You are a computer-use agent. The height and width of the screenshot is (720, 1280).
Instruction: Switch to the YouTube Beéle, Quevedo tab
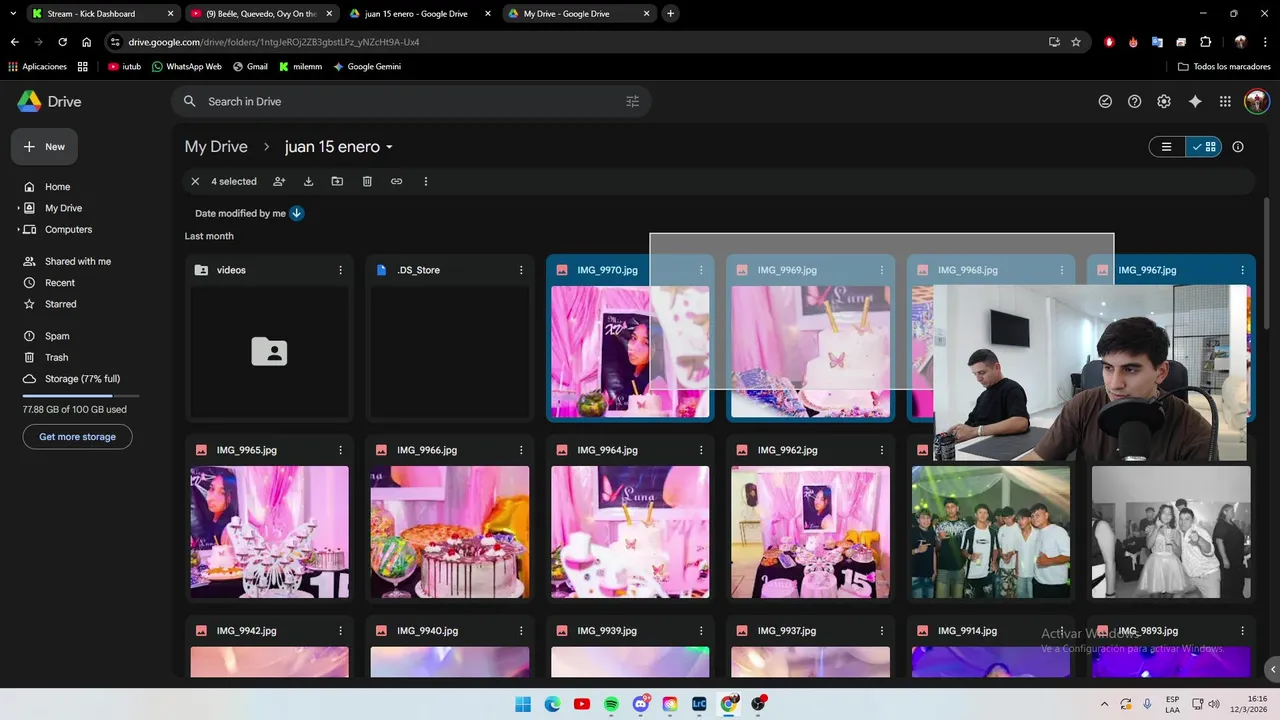261,14
